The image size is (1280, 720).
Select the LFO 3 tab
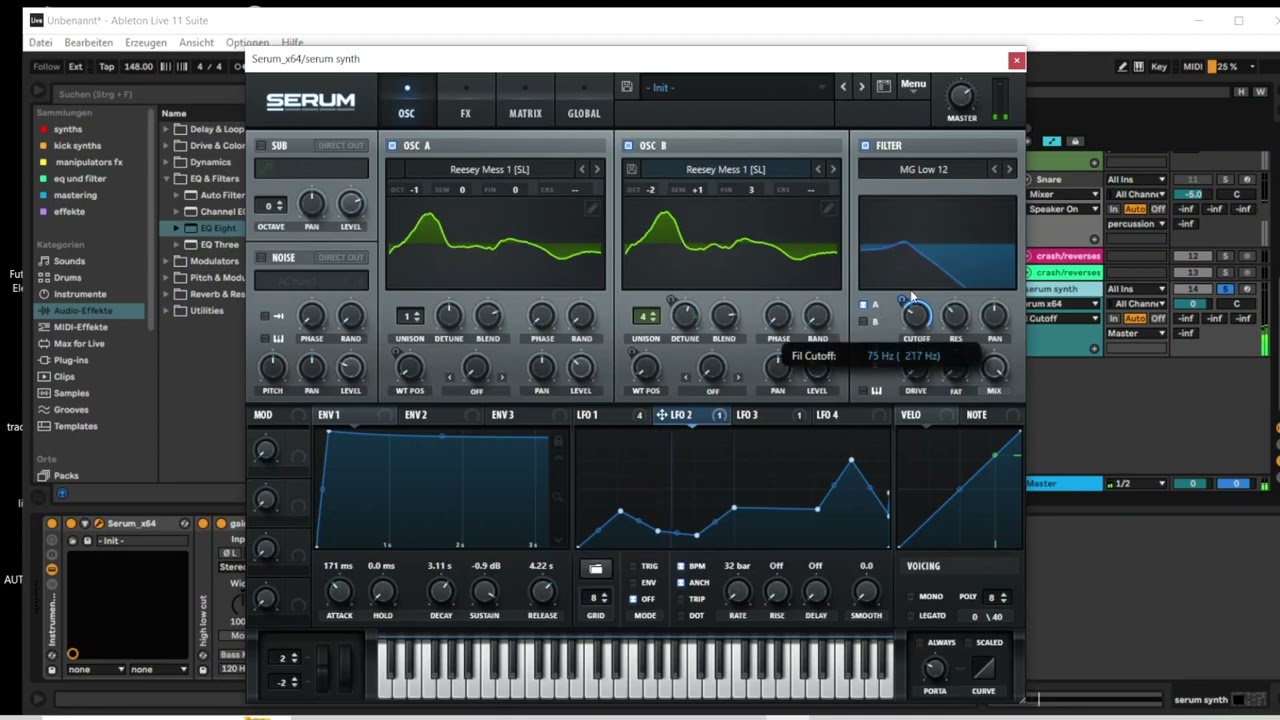[747, 414]
